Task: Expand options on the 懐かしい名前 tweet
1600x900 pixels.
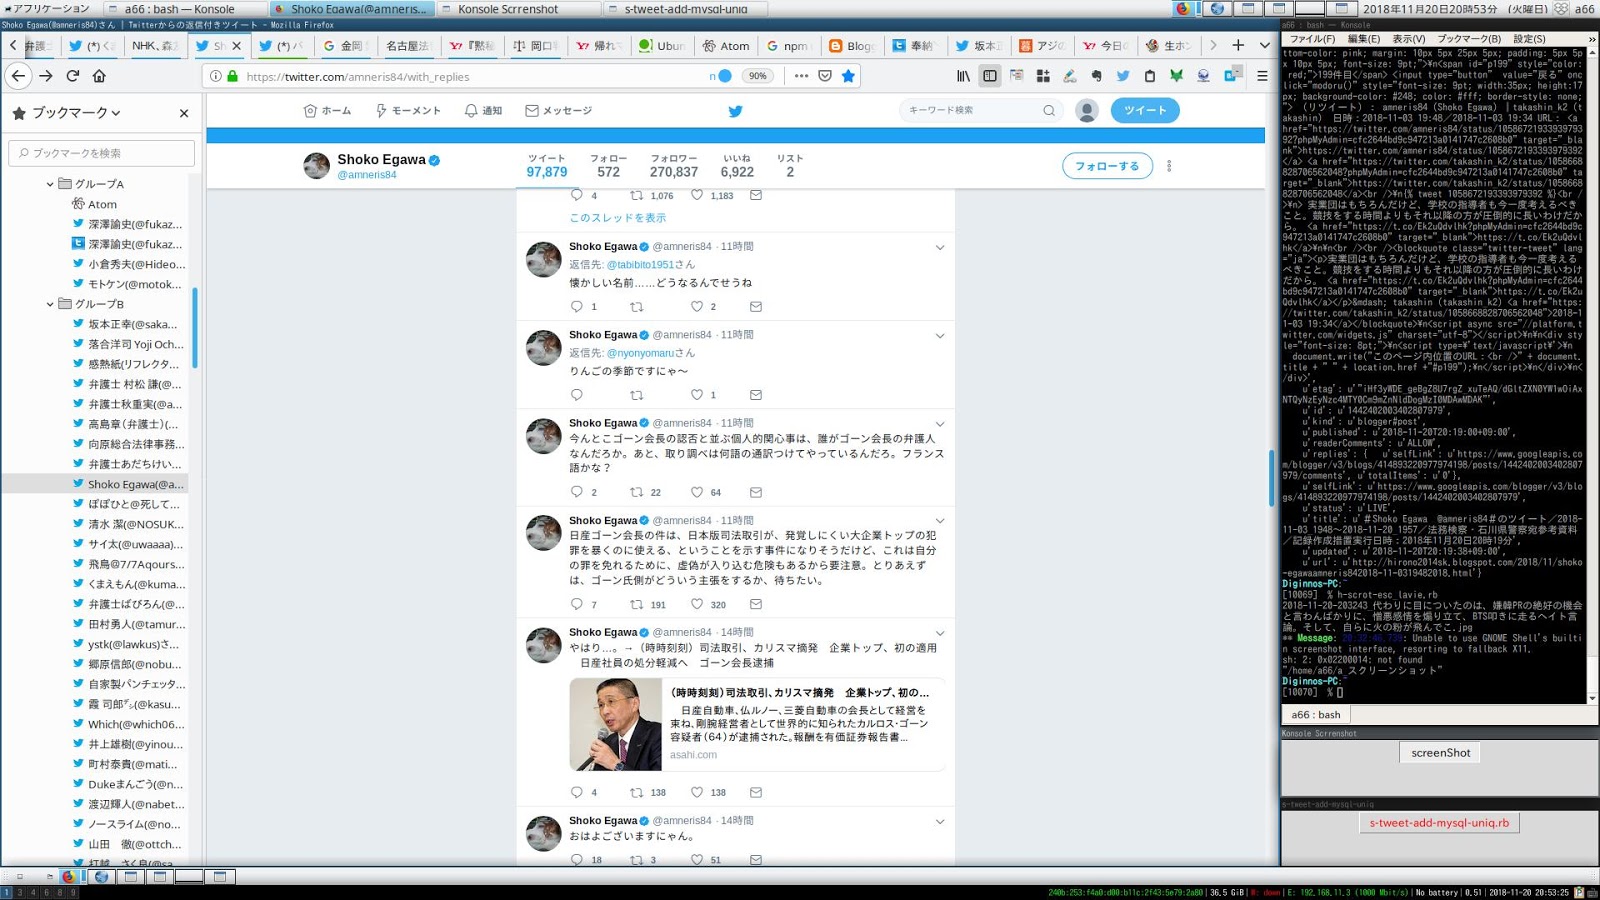Action: tap(940, 247)
